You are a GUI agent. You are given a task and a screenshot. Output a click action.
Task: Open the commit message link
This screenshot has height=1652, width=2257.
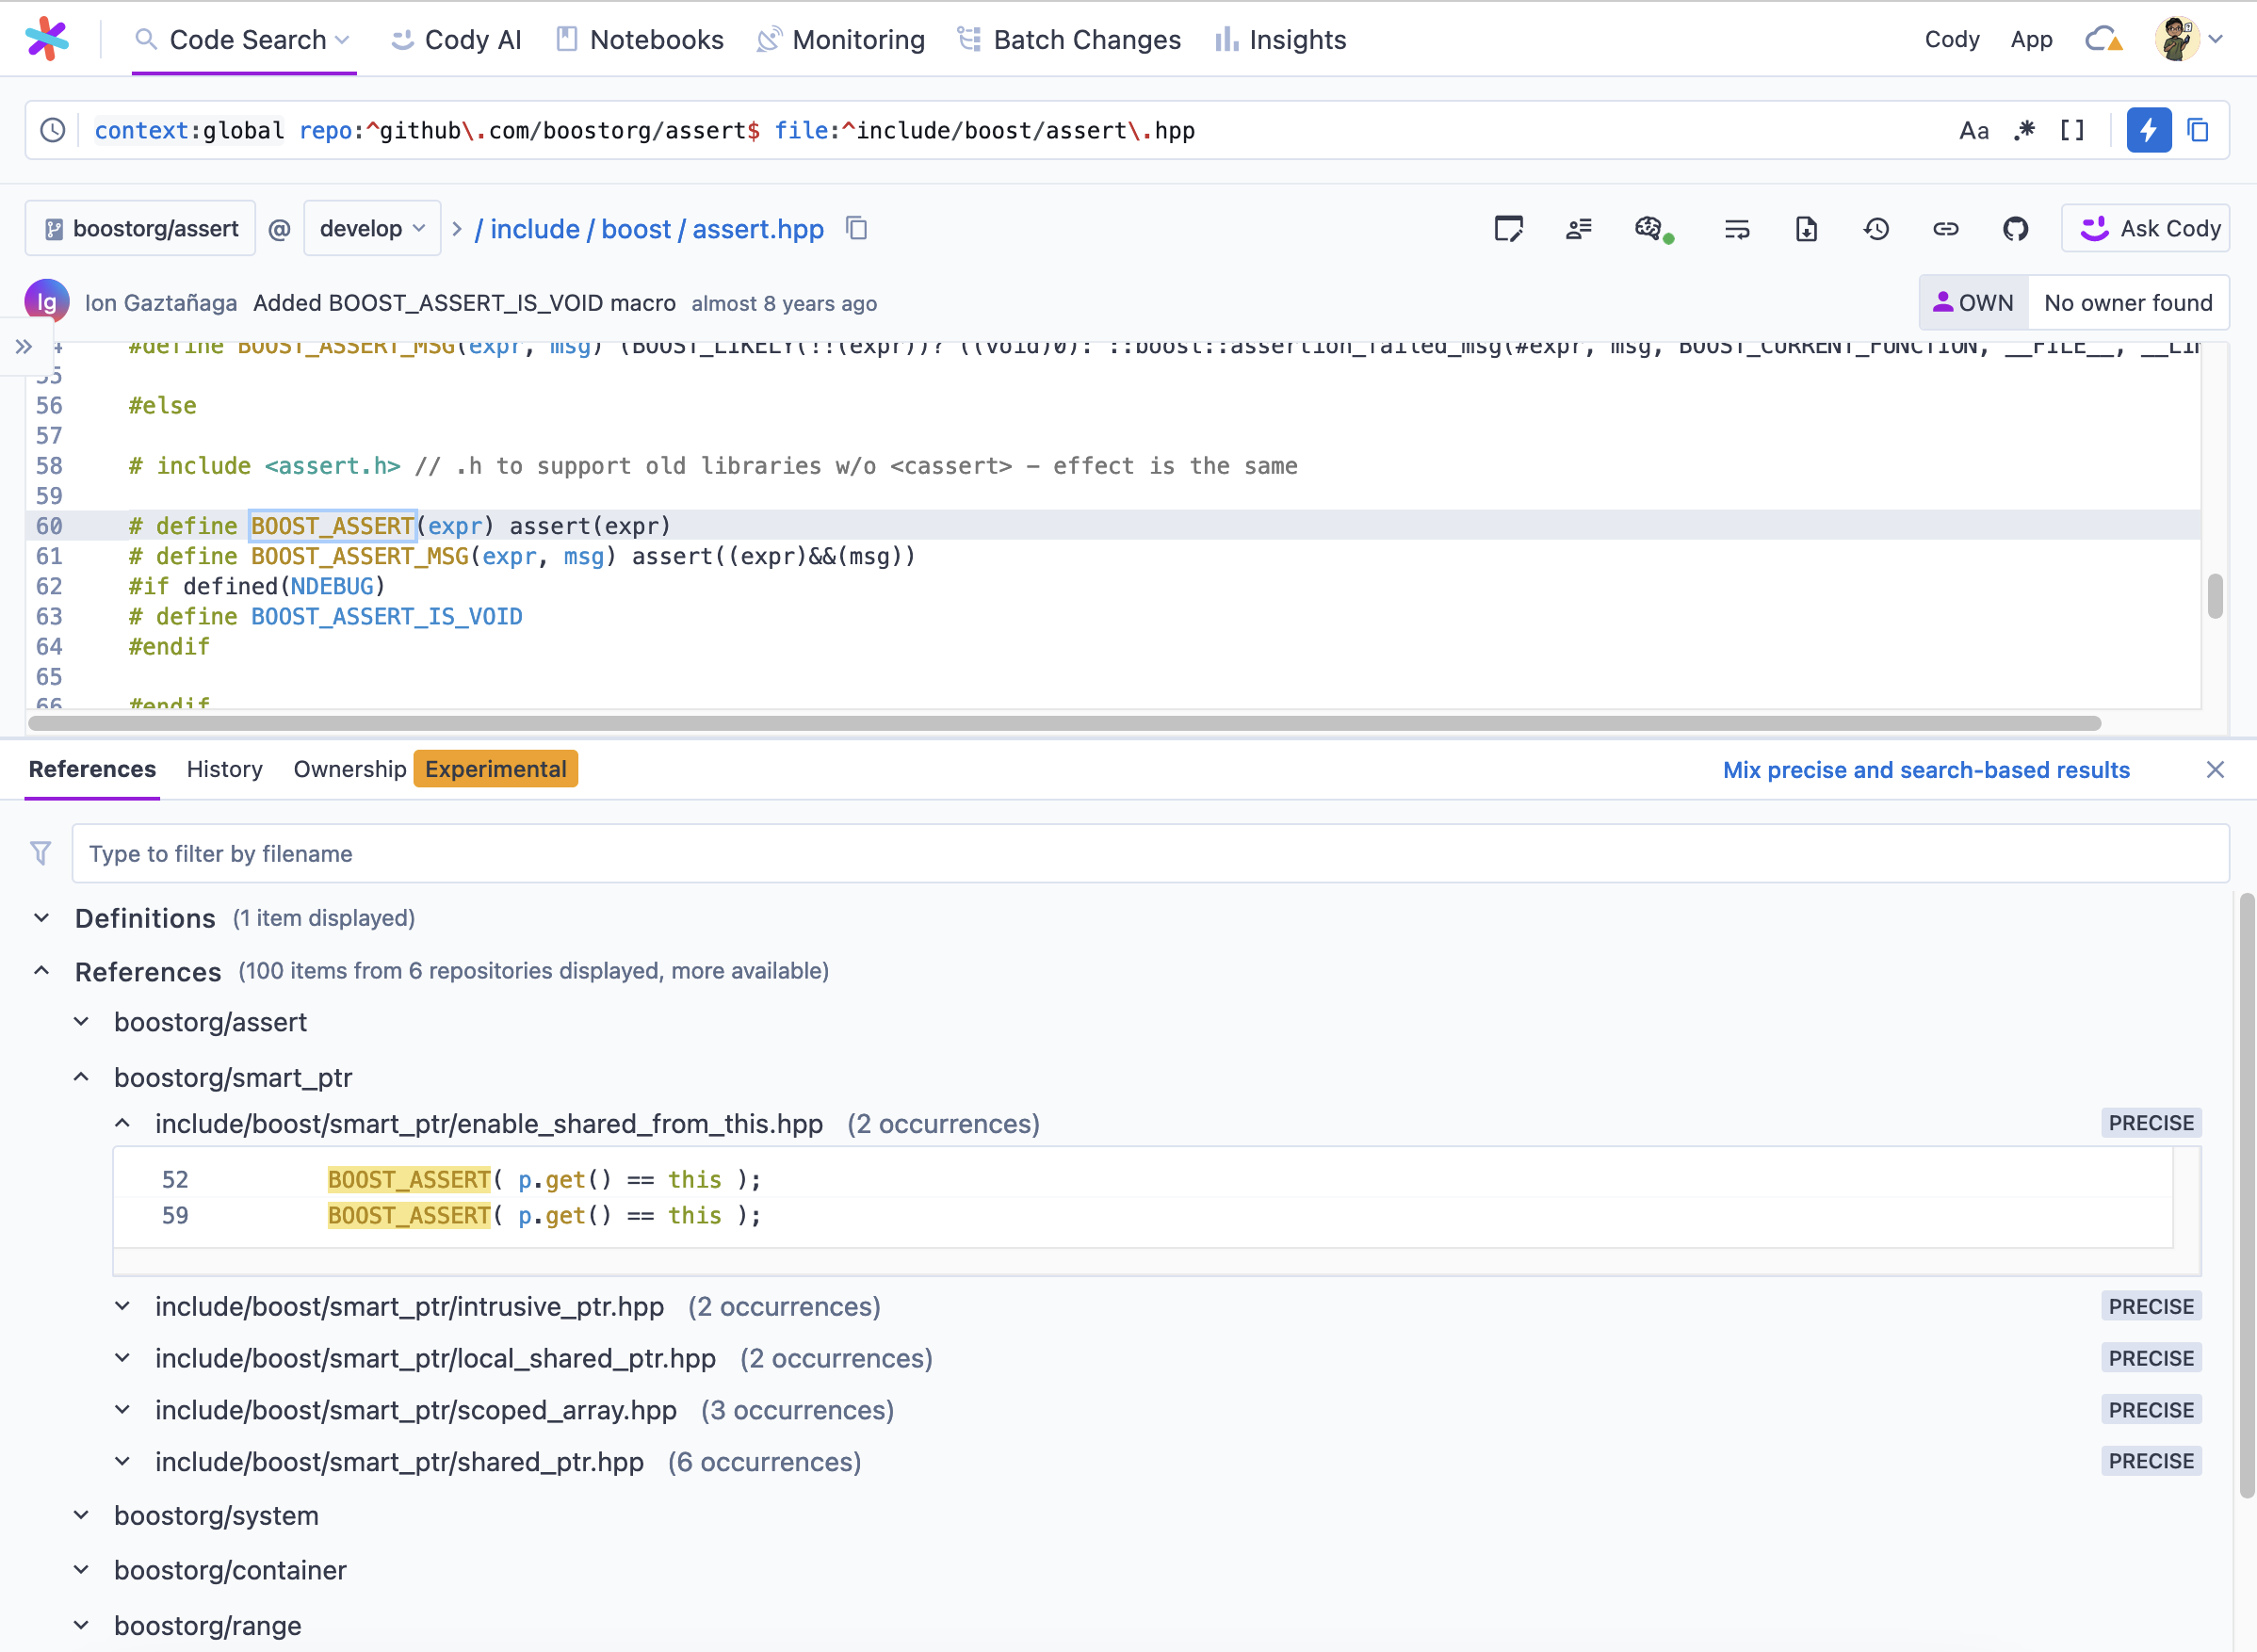[464, 303]
